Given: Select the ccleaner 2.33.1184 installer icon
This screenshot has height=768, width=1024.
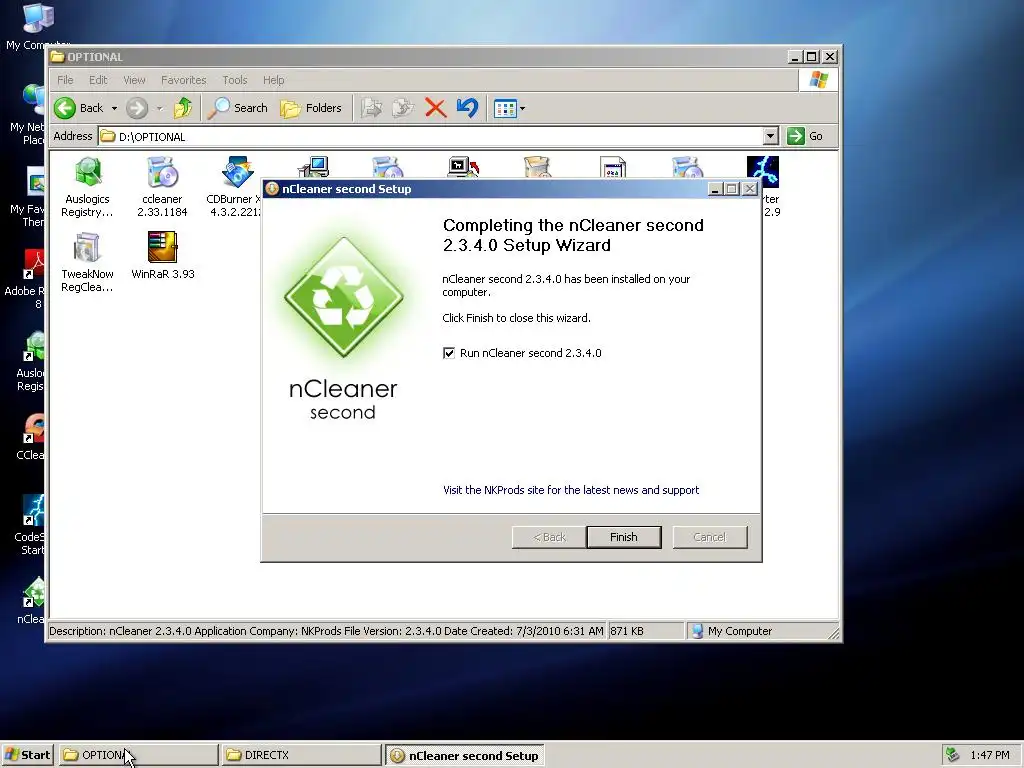Looking at the screenshot, I should pos(163,172).
